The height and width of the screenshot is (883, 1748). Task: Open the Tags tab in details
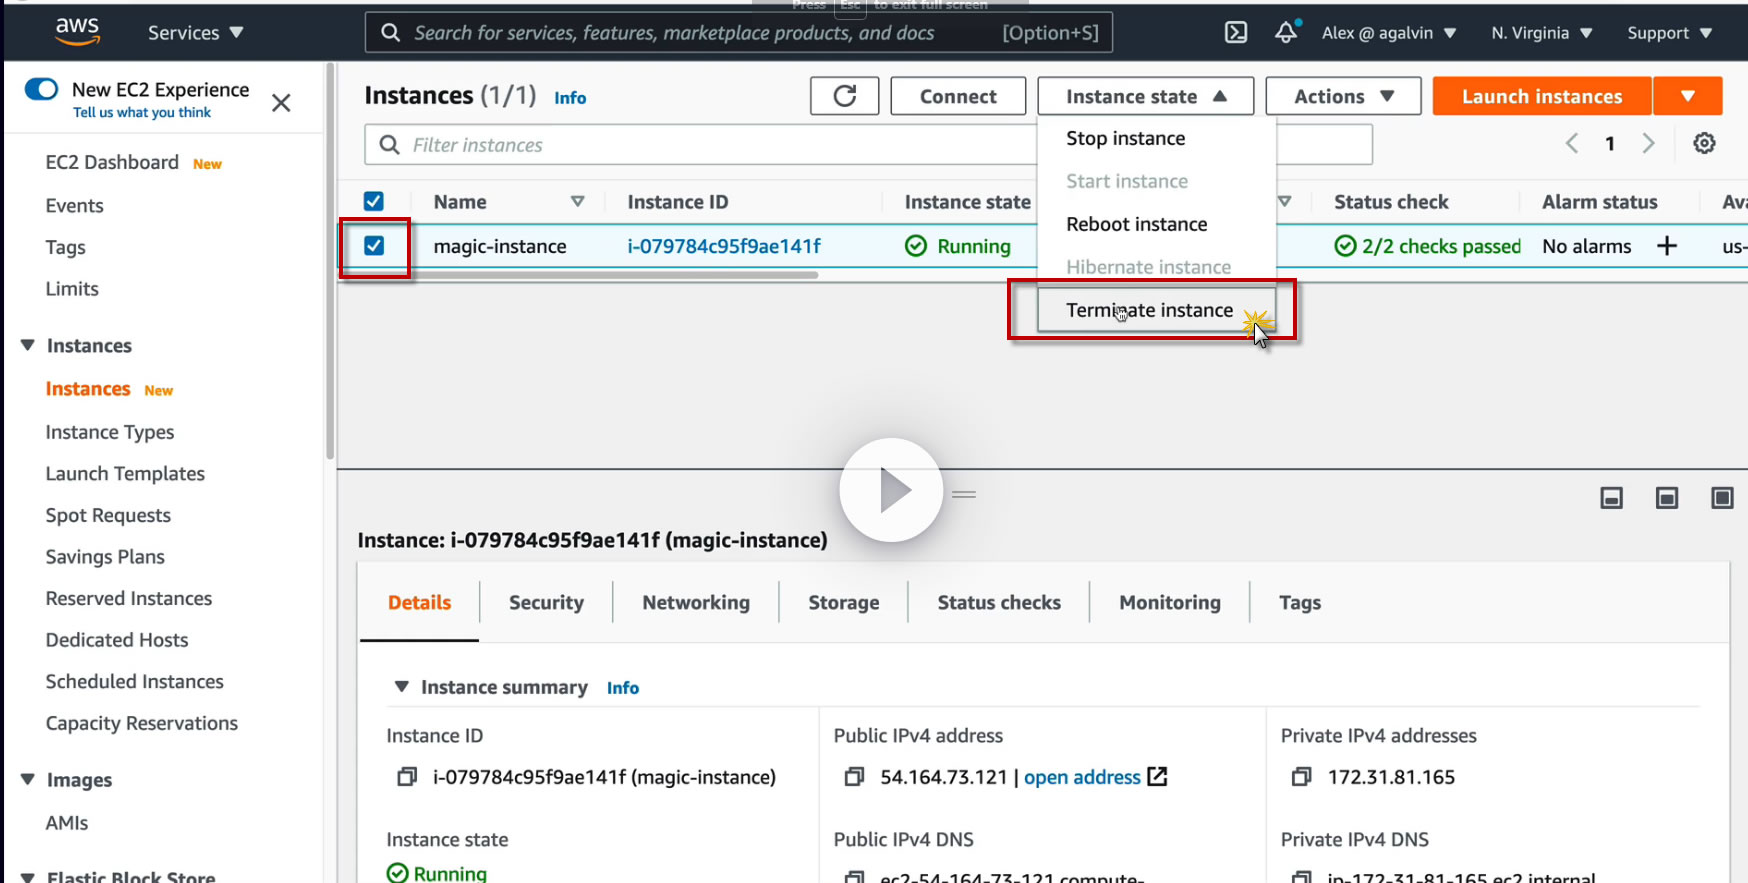pyautogui.click(x=1300, y=602)
